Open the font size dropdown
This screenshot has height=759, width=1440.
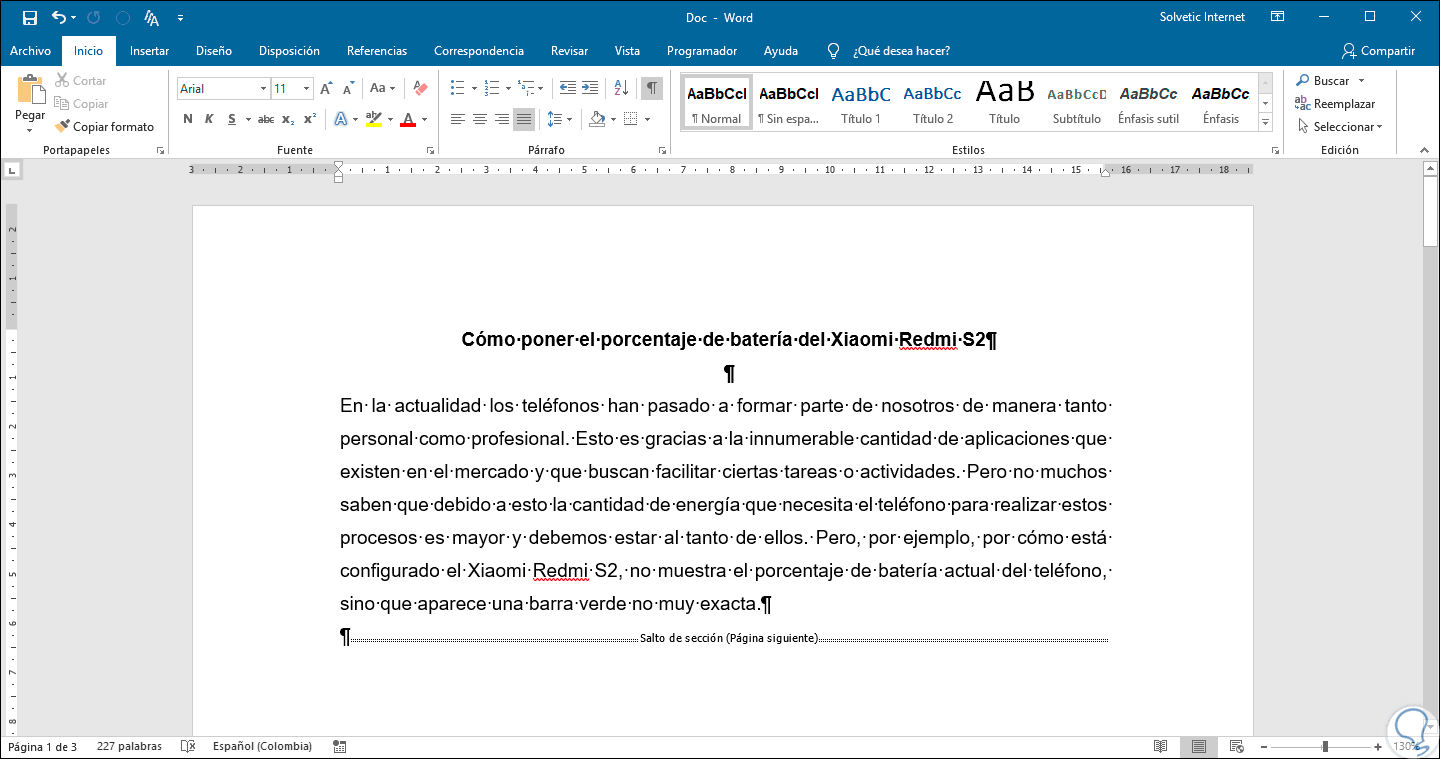click(x=307, y=89)
